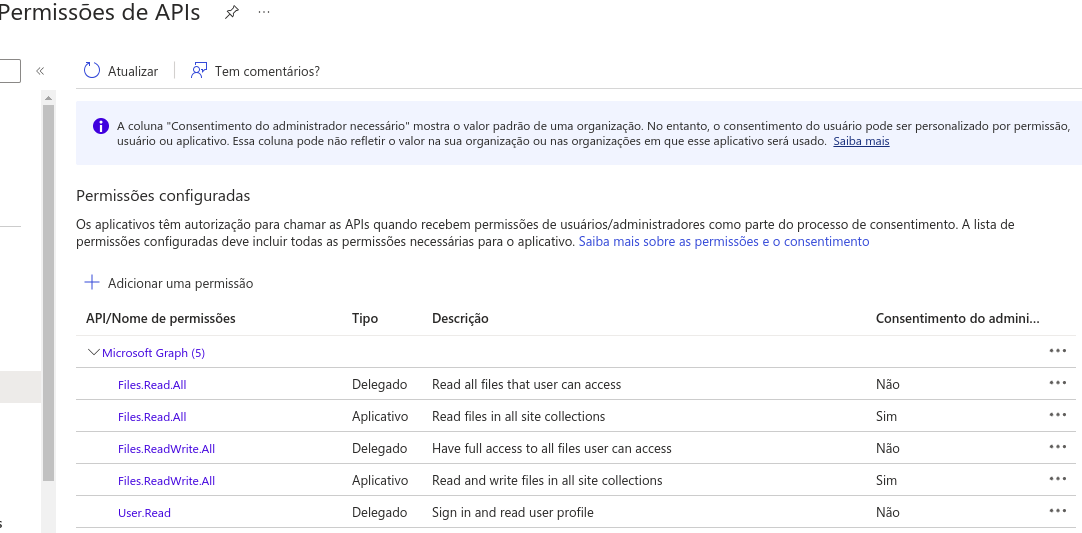Select 'Read and write files in all site collections'
The height and width of the screenshot is (533, 1082).
[x=547, y=481]
